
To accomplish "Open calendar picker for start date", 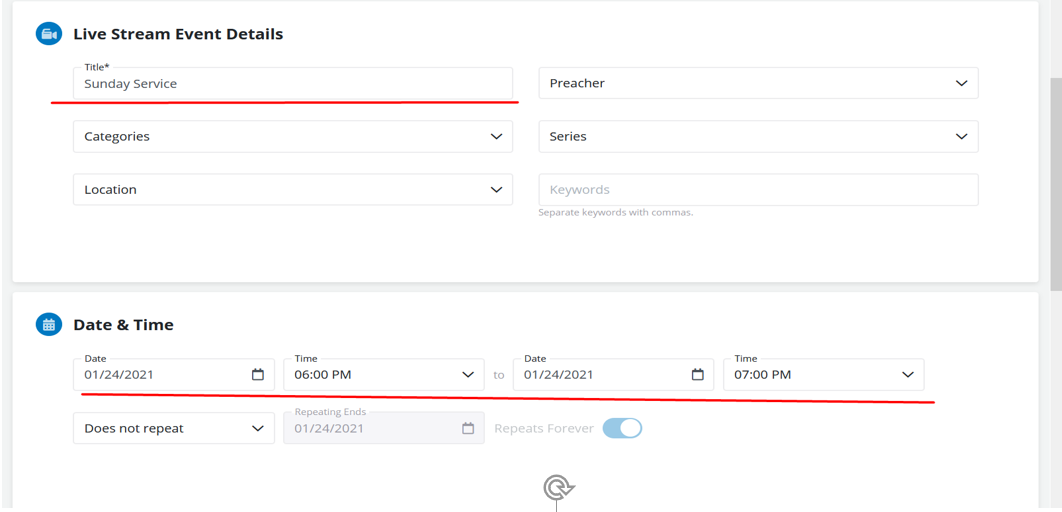I will [257, 375].
